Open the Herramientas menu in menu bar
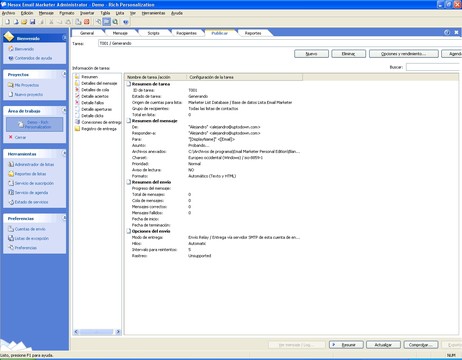 (153, 13)
